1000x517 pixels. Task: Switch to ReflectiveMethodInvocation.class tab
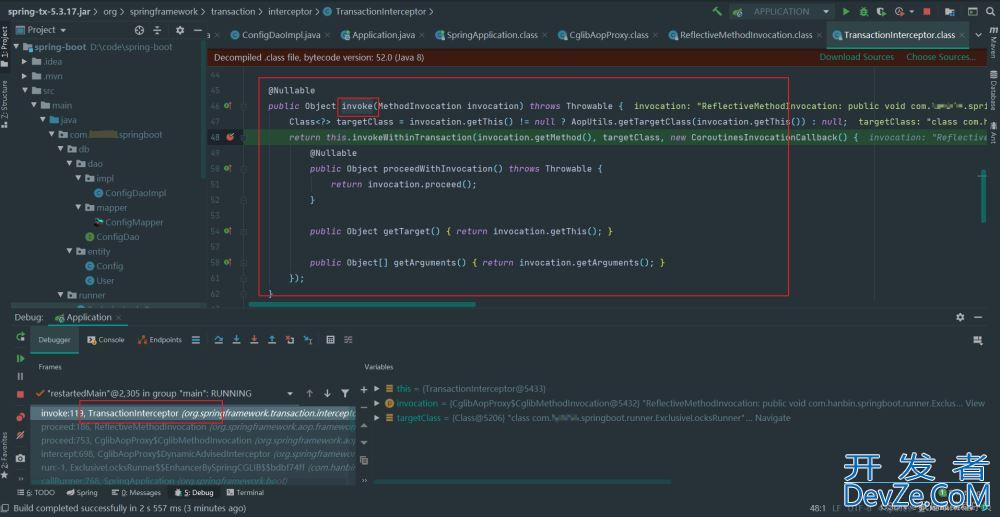(746, 35)
